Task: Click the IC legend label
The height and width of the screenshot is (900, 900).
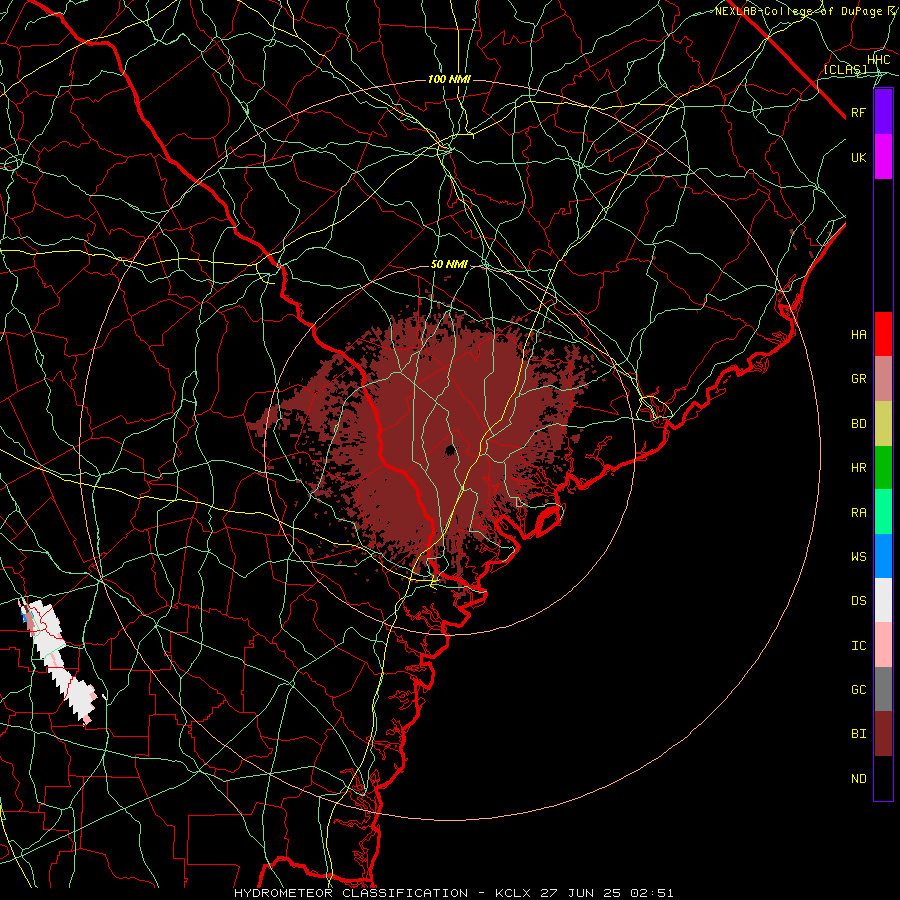Action: coord(859,646)
